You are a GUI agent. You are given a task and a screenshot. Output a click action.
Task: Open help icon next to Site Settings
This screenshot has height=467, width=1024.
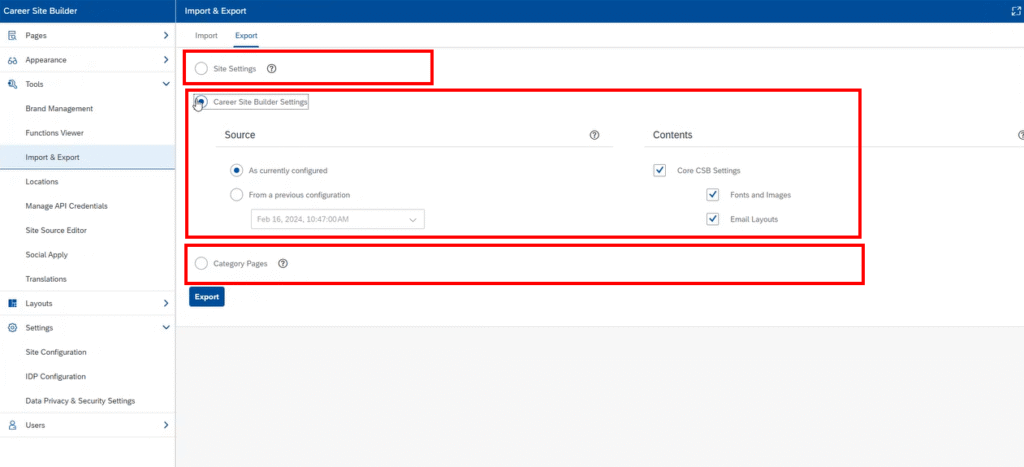(272, 69)
